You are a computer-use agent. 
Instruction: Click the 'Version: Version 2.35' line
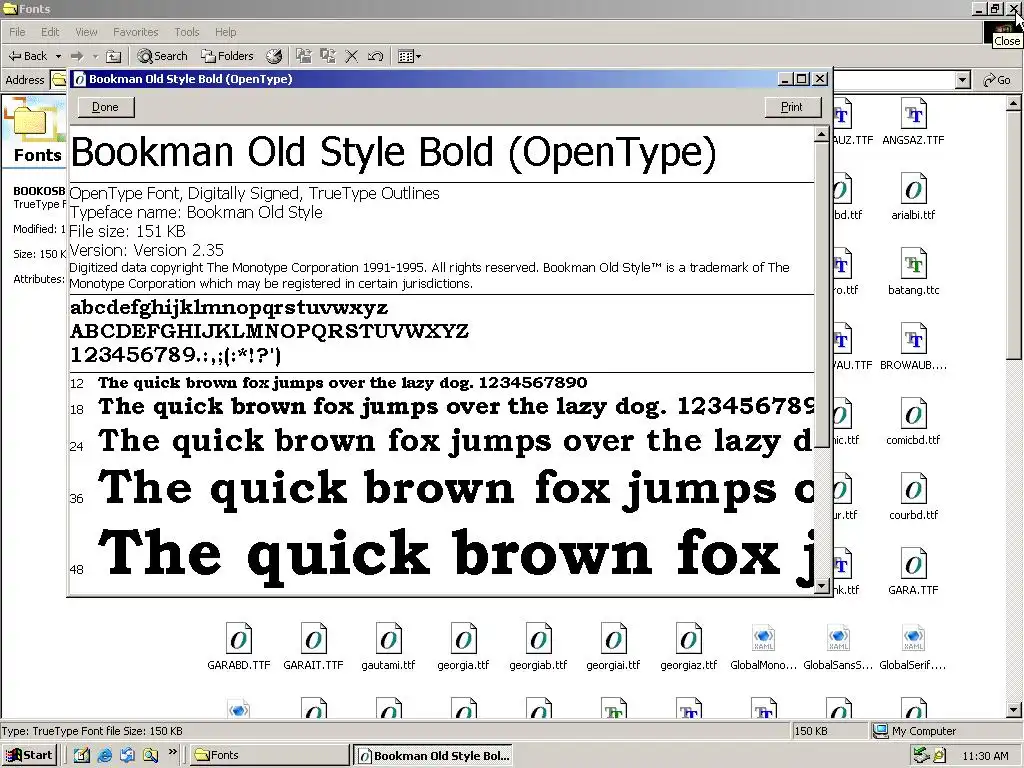pyautogui.click(x=146, y=250)
